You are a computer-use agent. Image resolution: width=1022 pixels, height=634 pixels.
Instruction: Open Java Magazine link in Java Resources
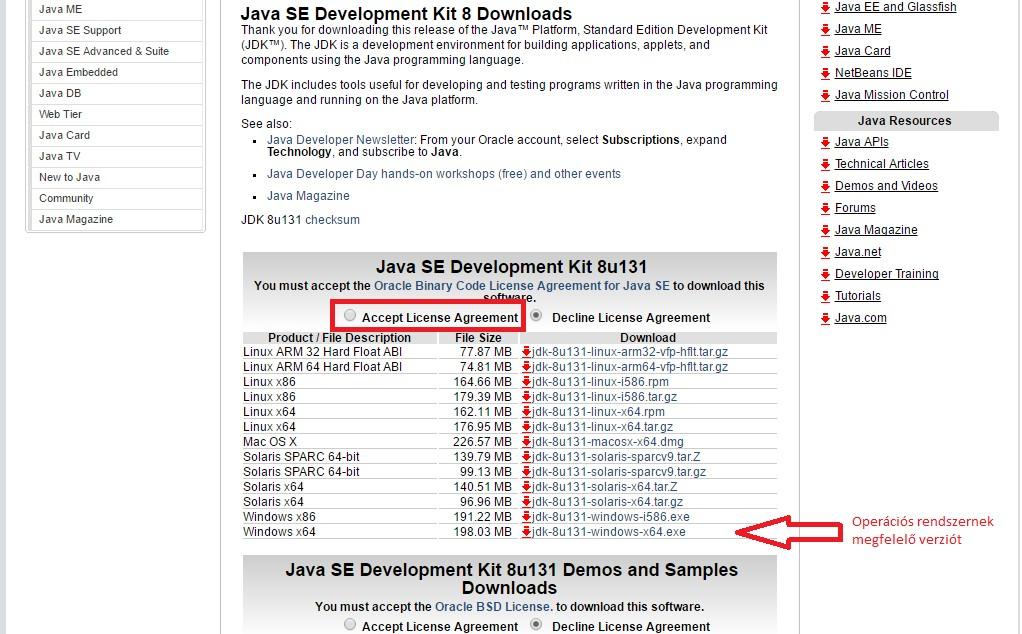(876, 230)
